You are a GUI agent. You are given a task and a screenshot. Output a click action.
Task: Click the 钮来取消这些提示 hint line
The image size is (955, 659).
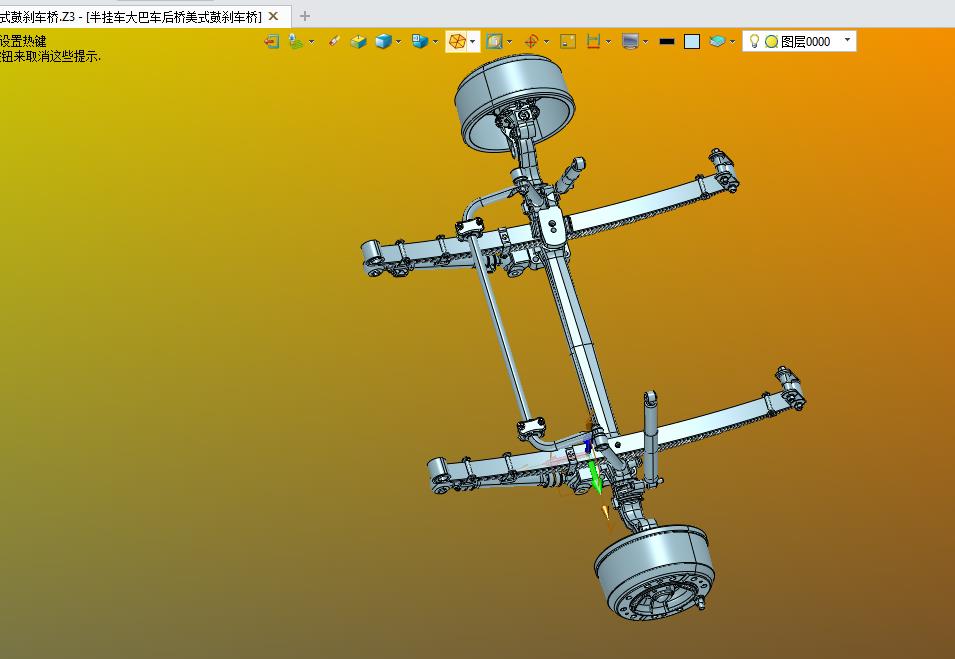pyautogui.click(x=50, y=57)
